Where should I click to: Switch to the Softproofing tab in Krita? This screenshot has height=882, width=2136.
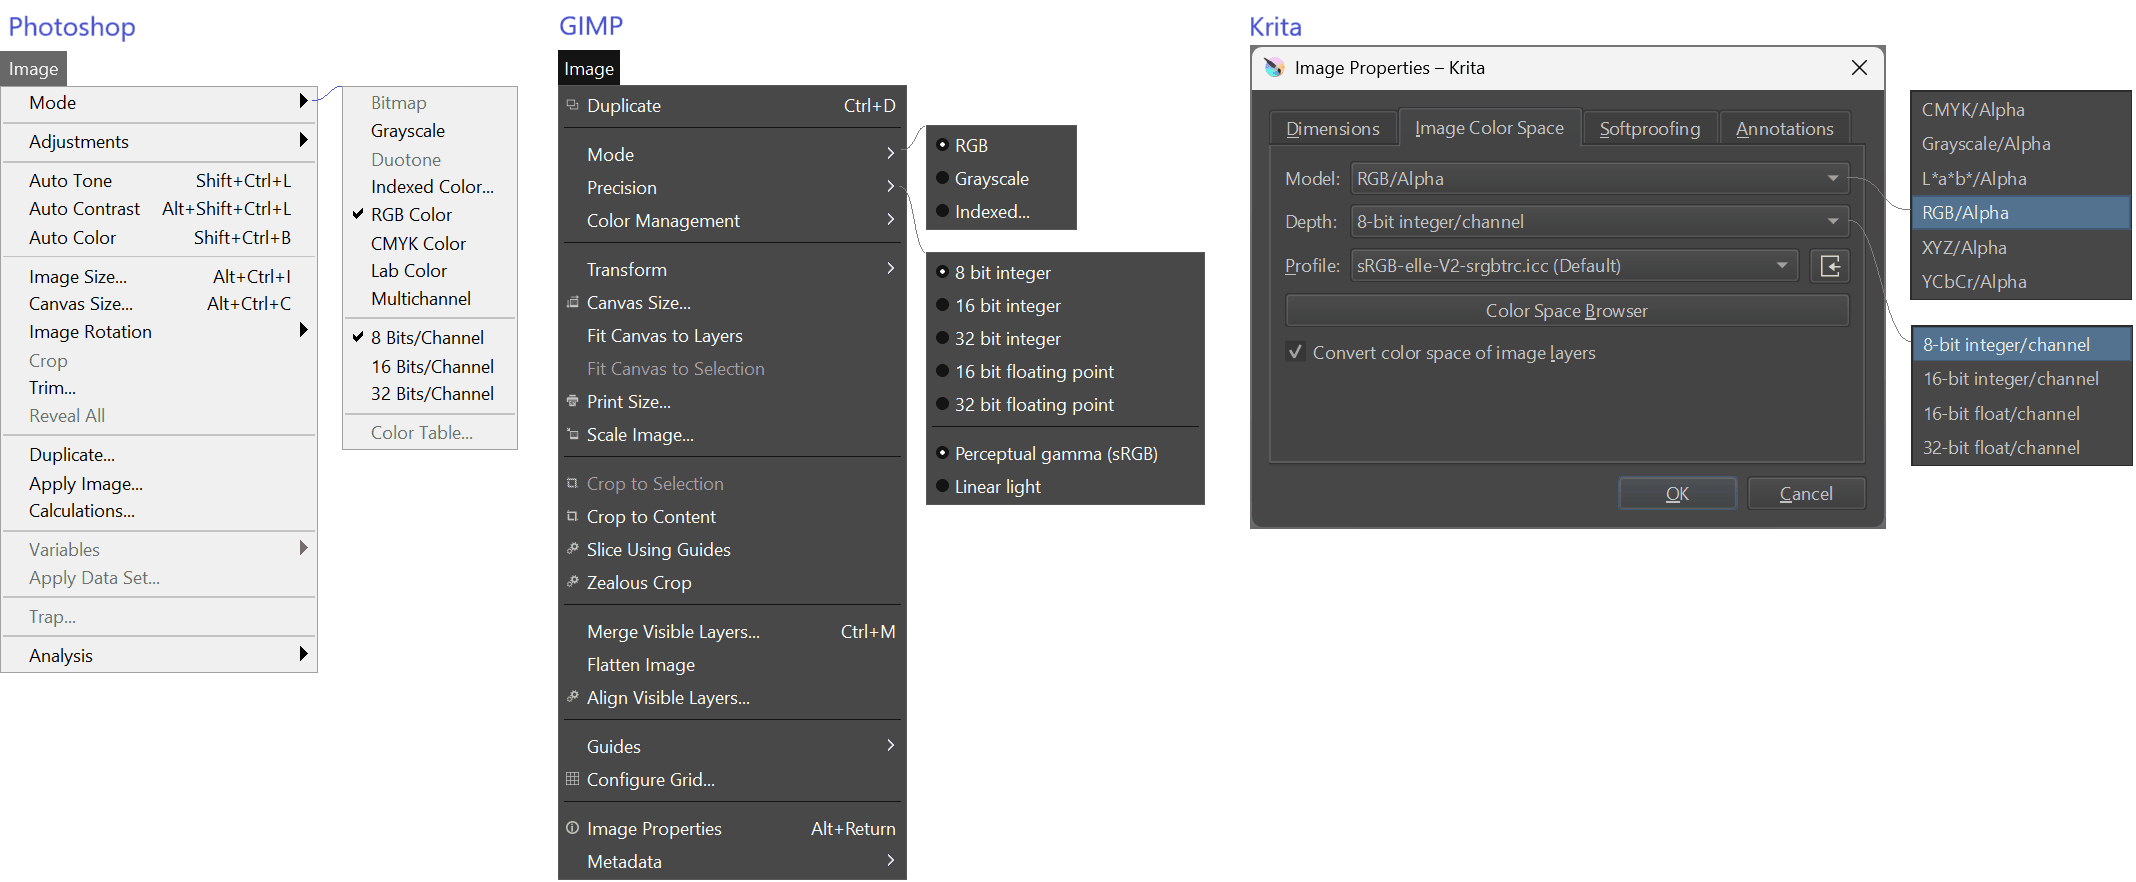(x=1650, y=128)
